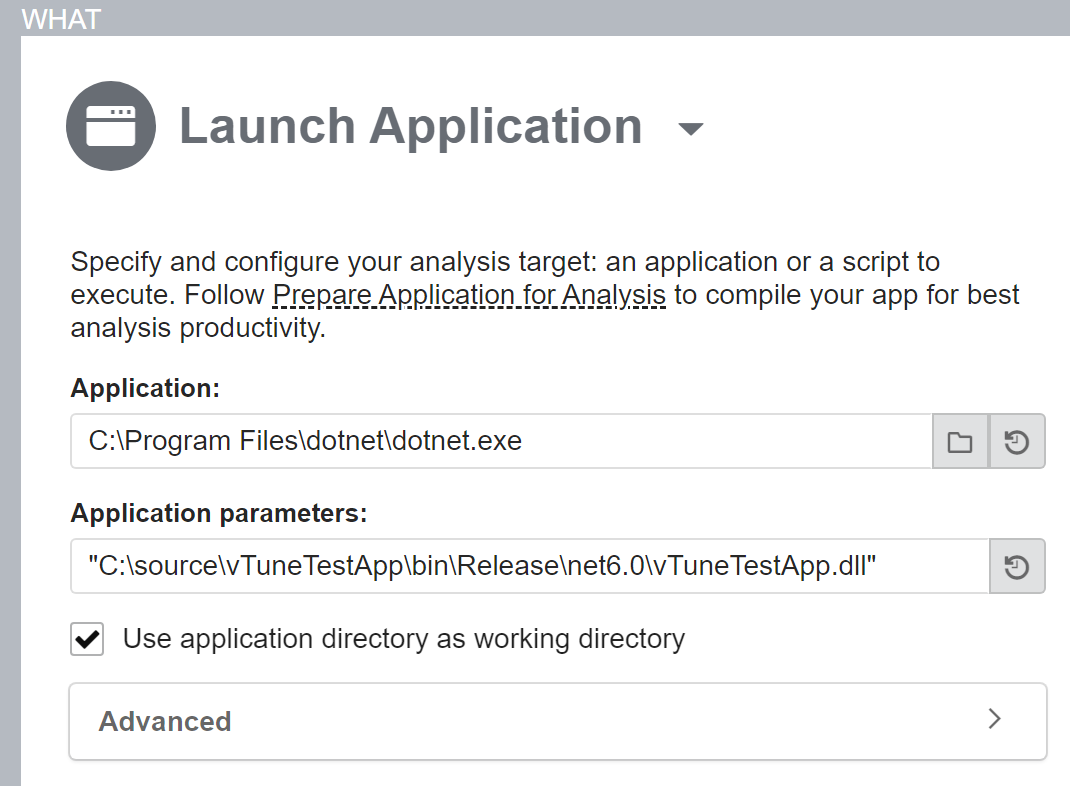
Task: Click the "Application parameters:" field label
Action: click(219, 514)
